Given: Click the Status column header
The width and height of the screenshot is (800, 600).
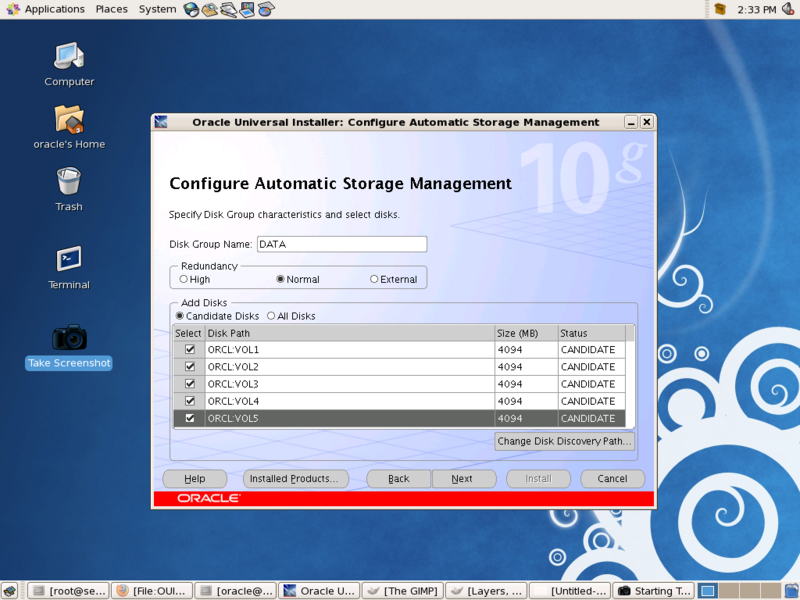Looking at the screenshot, I should [591, 333].
